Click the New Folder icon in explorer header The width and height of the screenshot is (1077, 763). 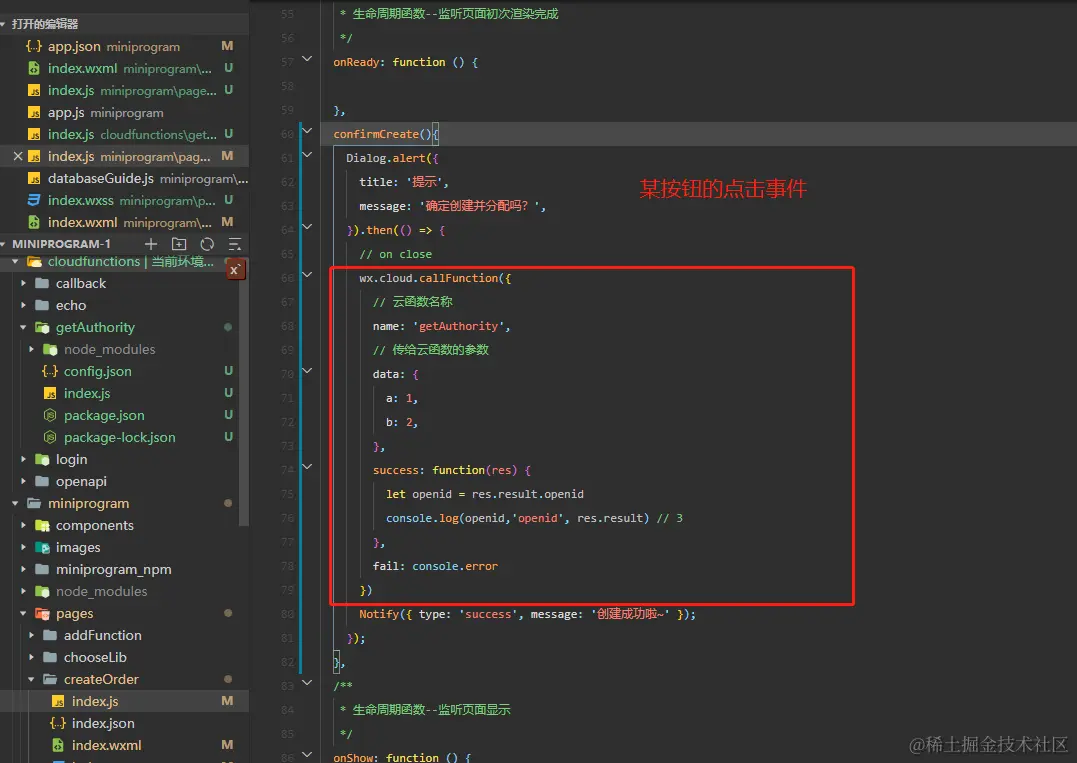click(x=179, y=244)
